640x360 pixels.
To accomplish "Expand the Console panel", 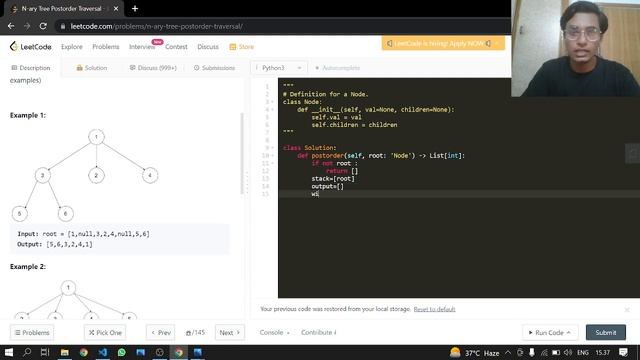I will [275, 333].
